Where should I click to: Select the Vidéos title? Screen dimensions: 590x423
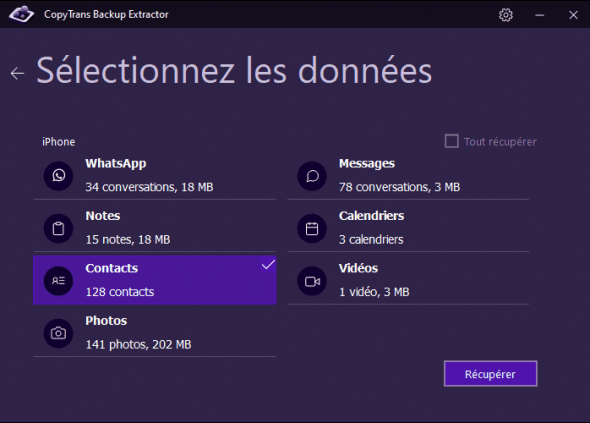[358, 268]
